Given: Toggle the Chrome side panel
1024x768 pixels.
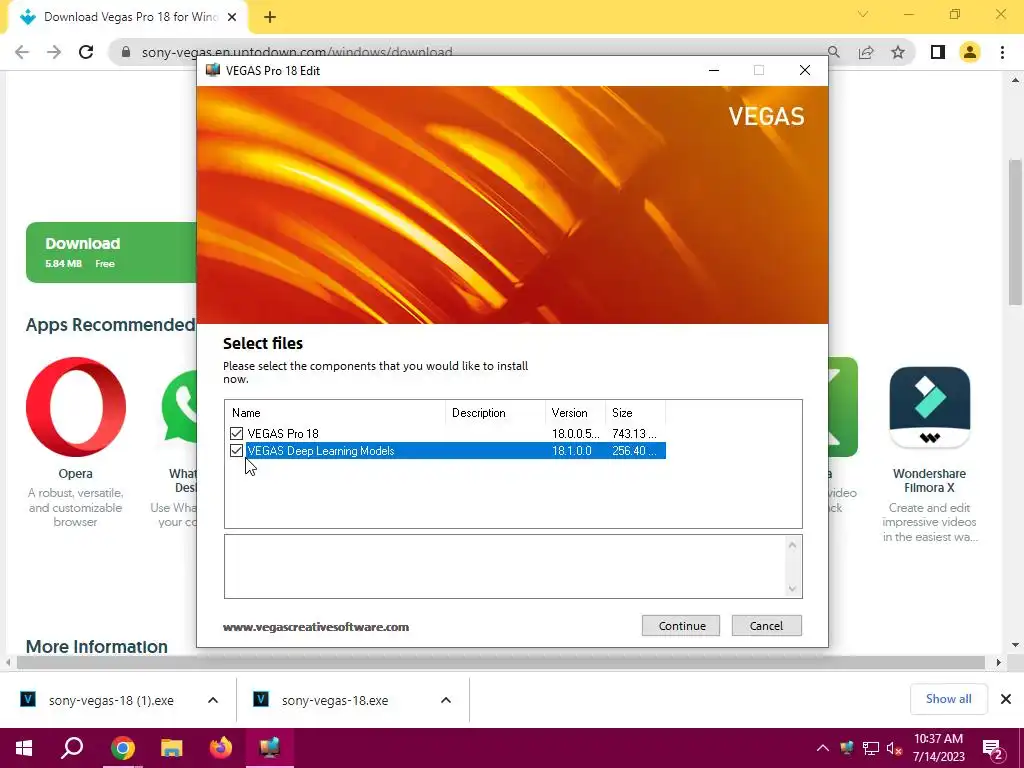Looking at the screenshot, I should pos(938,52).
